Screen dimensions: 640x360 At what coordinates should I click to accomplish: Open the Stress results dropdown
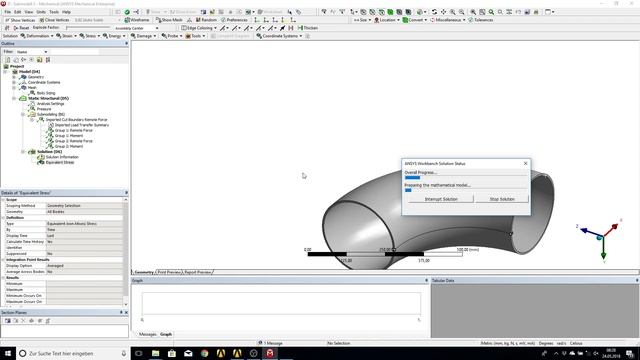[x=90, y=36]
